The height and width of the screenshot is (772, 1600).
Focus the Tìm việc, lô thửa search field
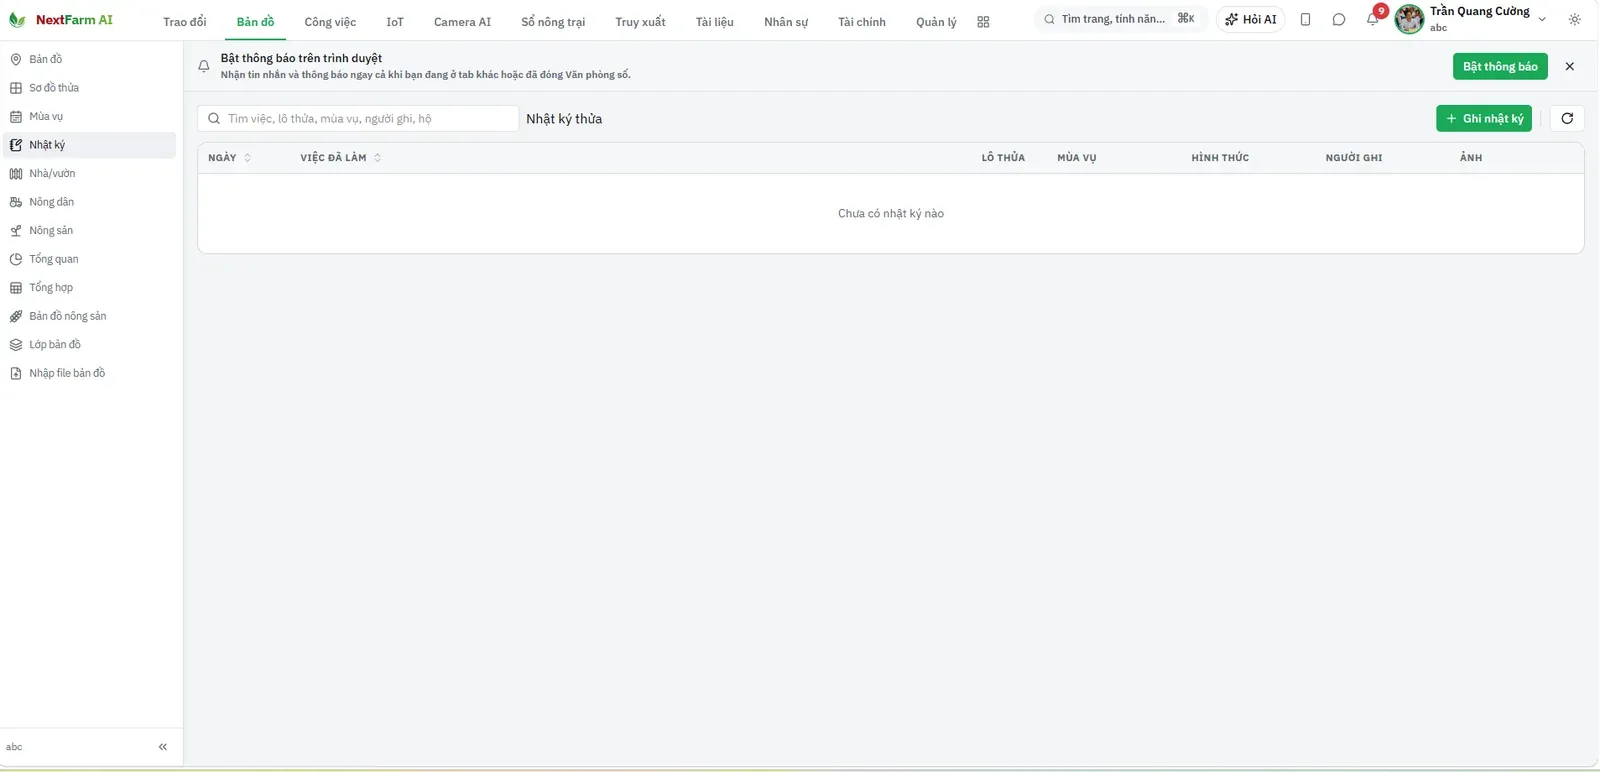point(358,118)
